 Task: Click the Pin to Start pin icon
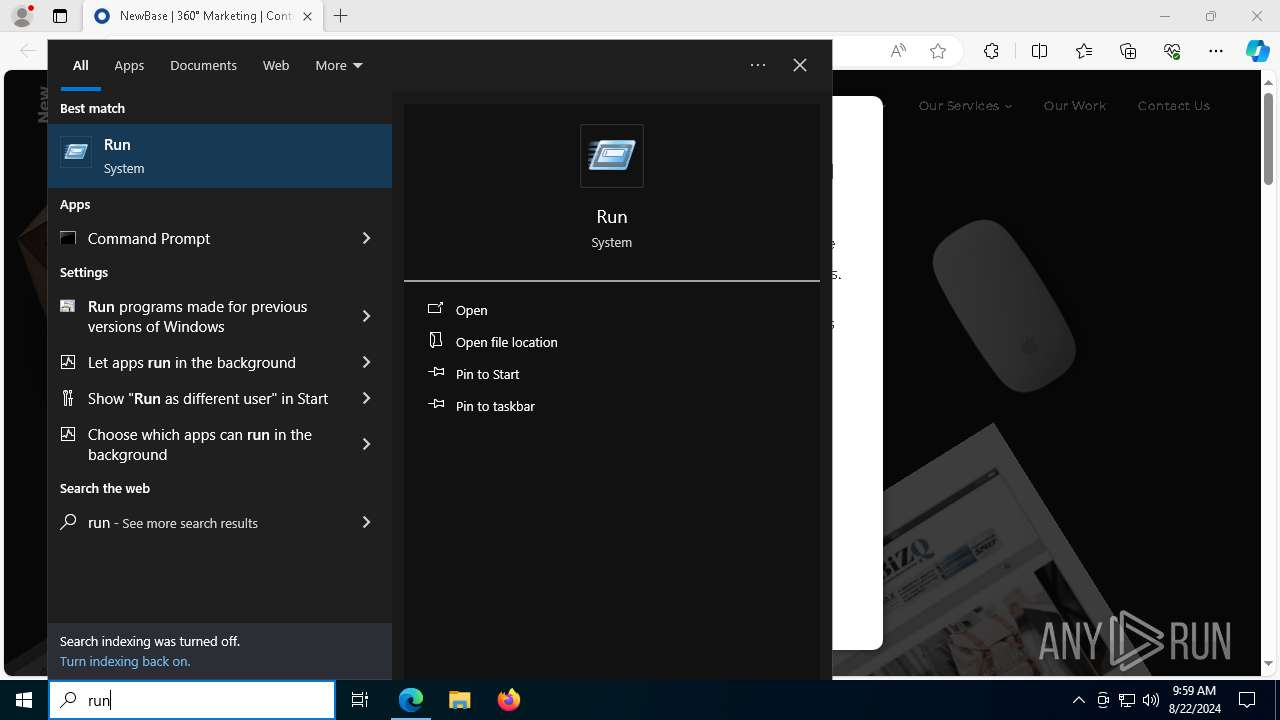tap(436, 373)
